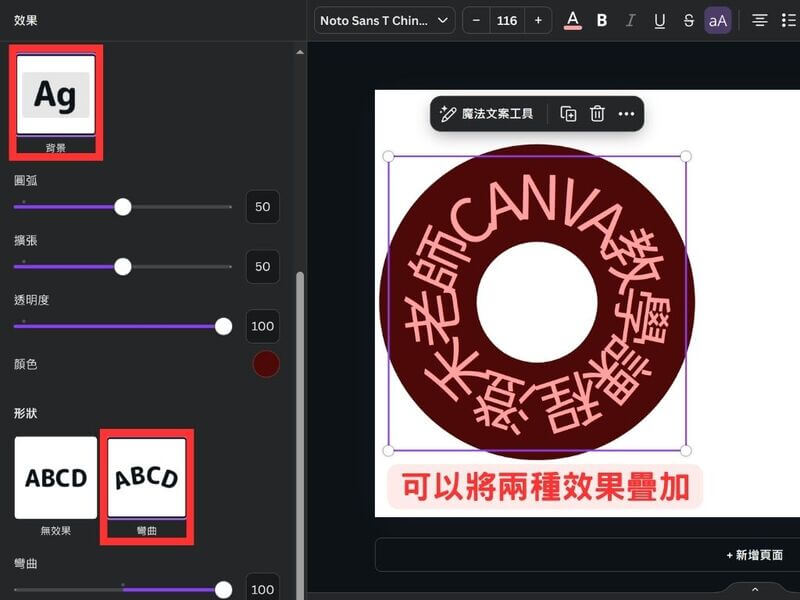Image resolution: width=800 pixels, height=600 pixels.
Task: Click the 新增頁面 add page button
Action: click(755, 555)
